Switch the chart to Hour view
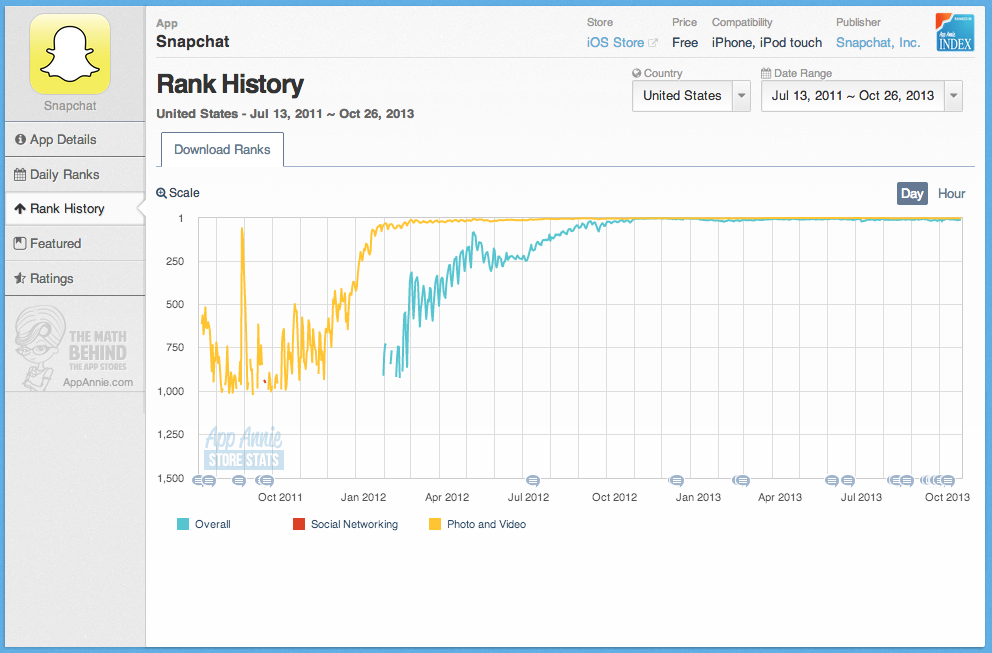The width and height of the screenshot is (992, 653). pos(951,193)
